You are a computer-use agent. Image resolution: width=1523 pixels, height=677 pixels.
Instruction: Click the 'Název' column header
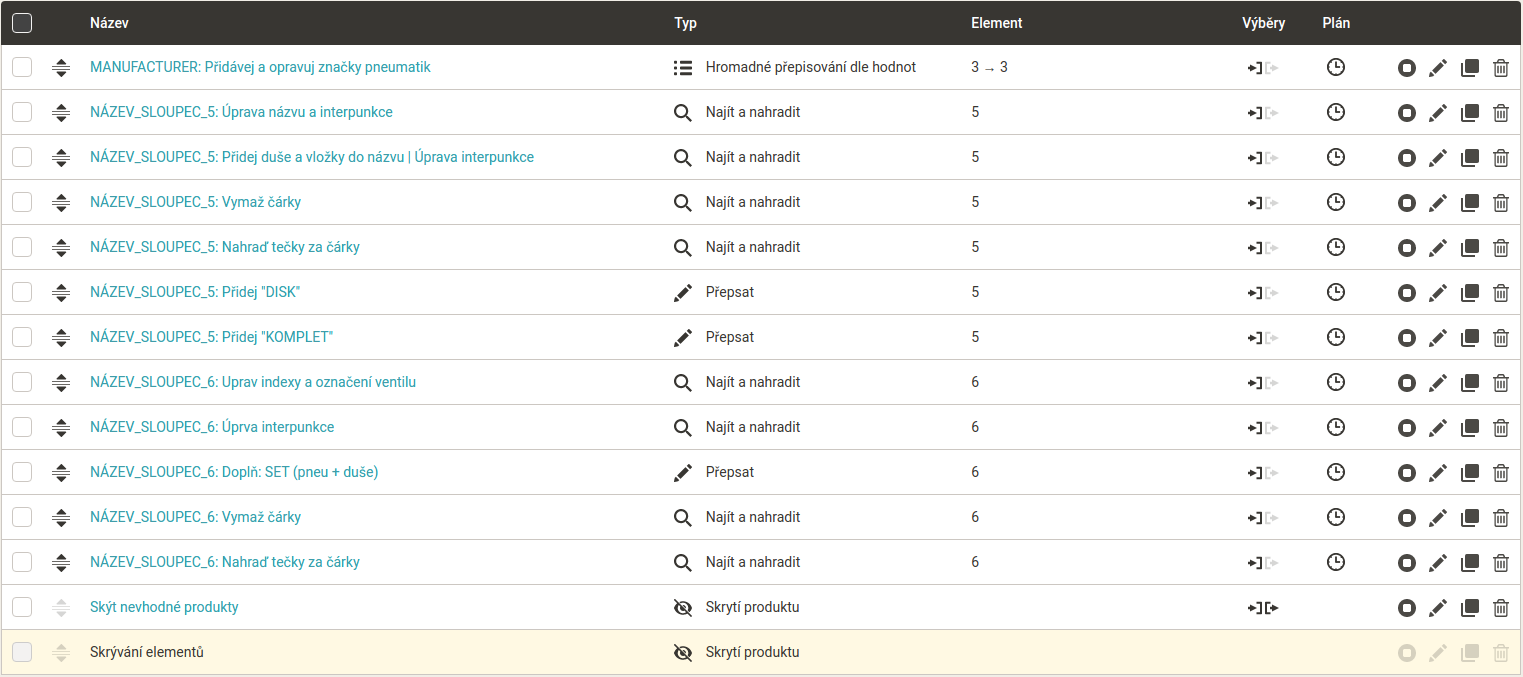[x=109, y=23]
